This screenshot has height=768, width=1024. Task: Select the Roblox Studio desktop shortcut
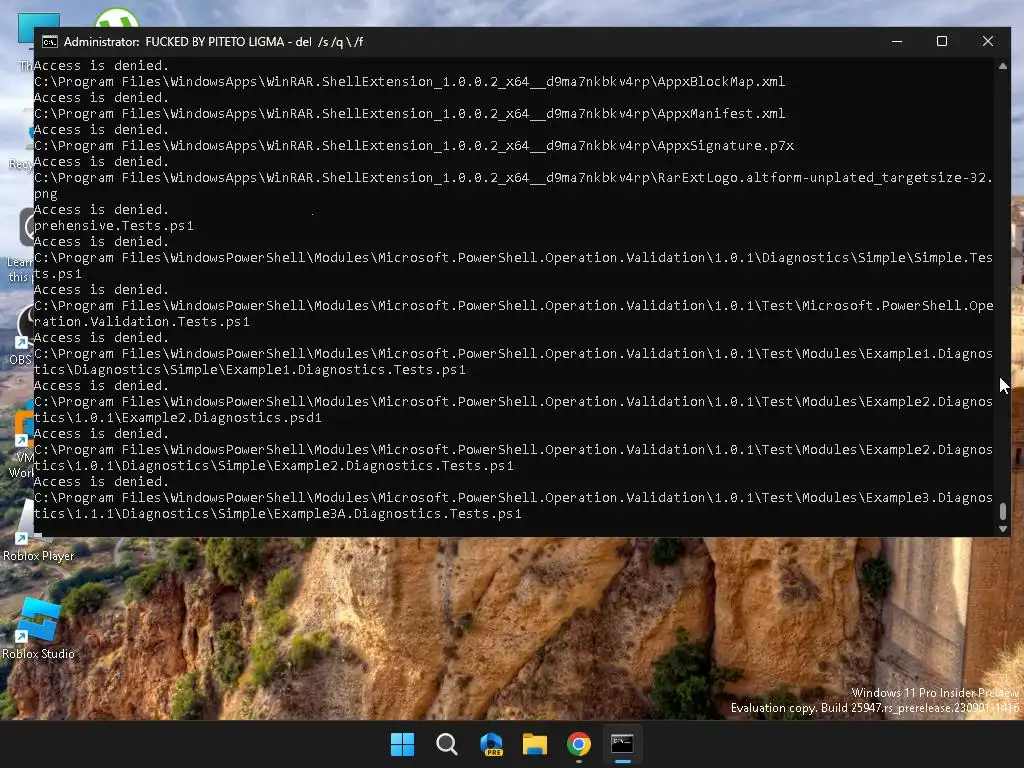pyautogui.click(x=38, y=630)
